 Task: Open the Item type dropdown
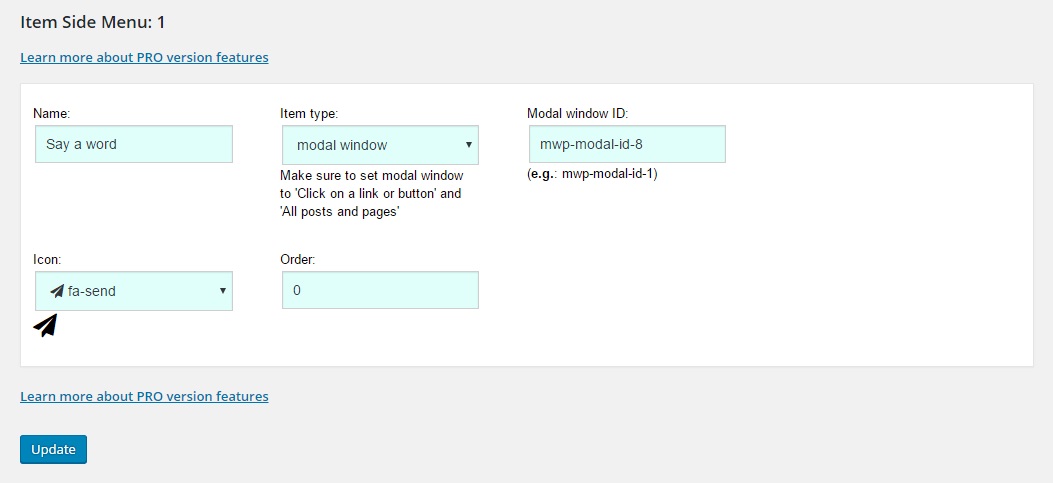(x=380, y=145)
